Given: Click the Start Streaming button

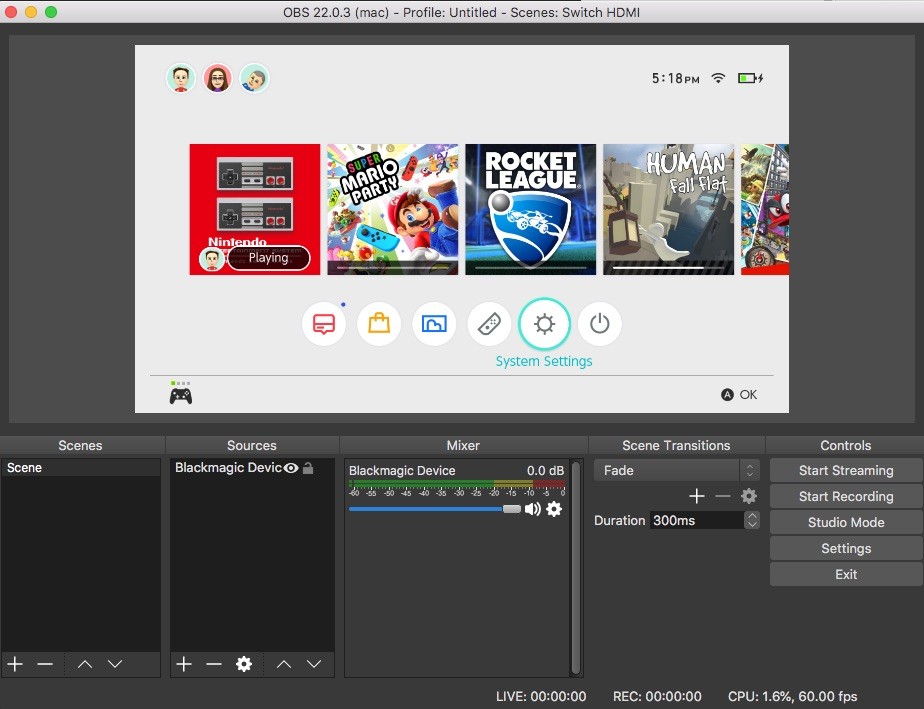Looking at the screenshot, I should (x=846, y=470).
